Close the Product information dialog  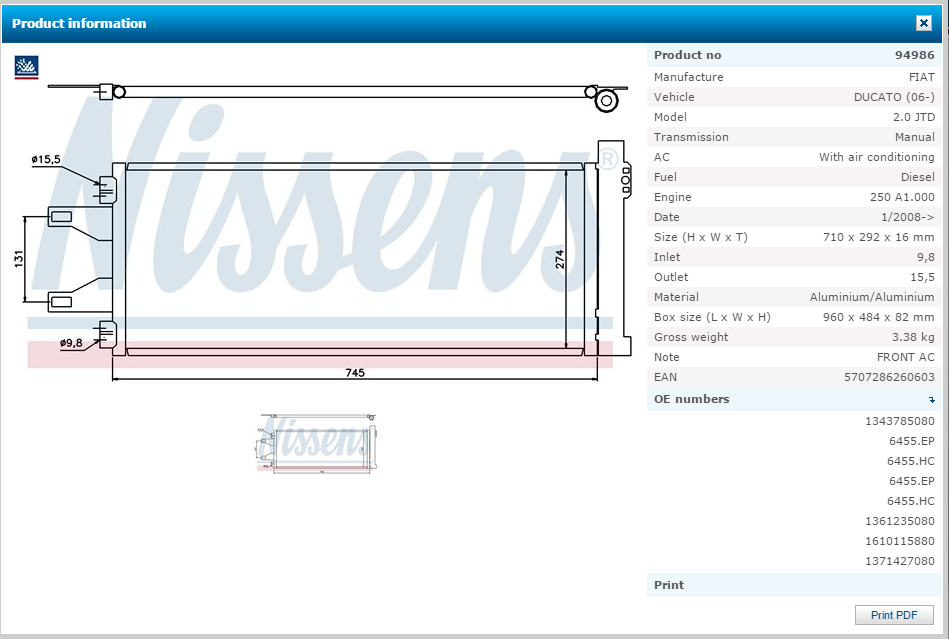(x=924, y=23)
